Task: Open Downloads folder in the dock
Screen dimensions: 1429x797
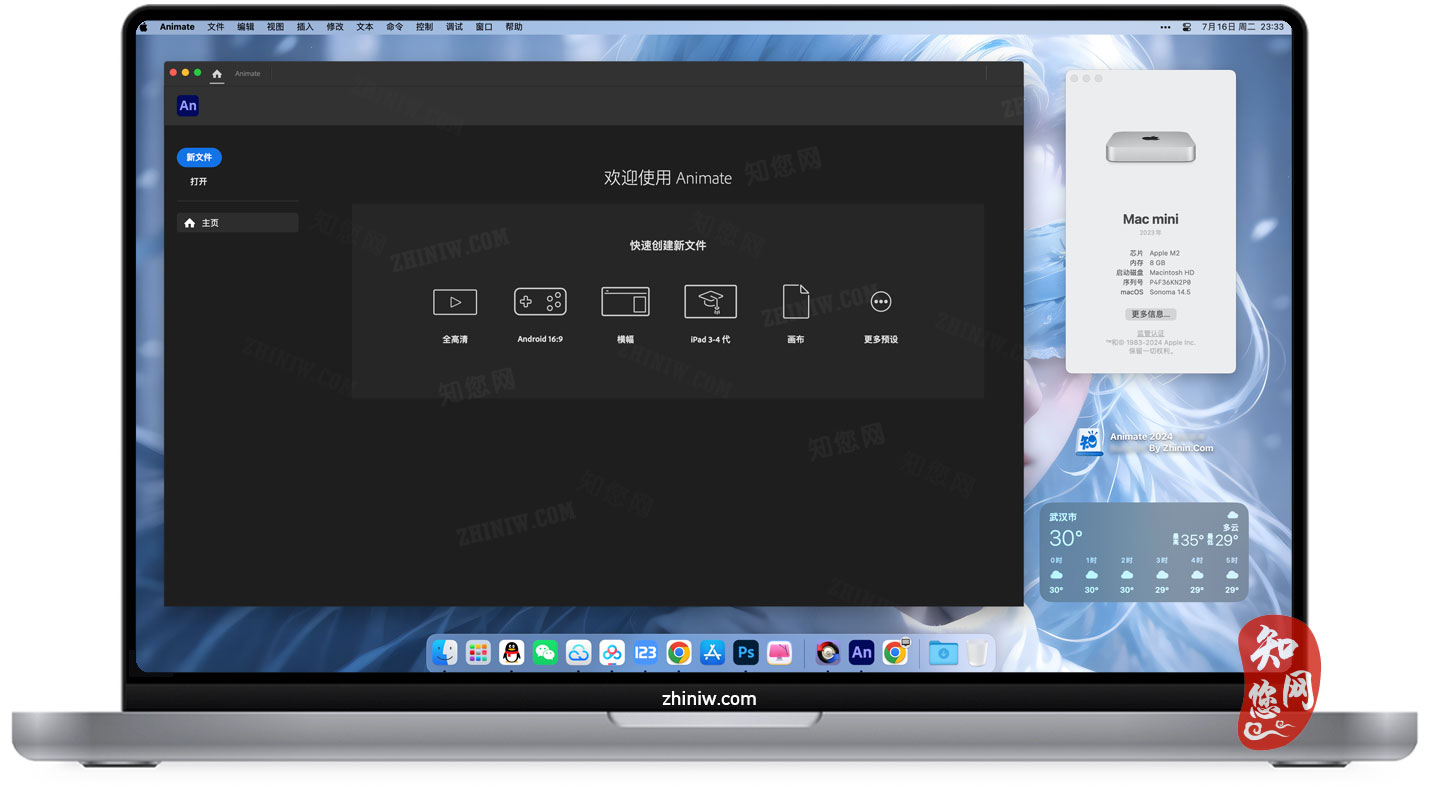Action: point(943,653)
